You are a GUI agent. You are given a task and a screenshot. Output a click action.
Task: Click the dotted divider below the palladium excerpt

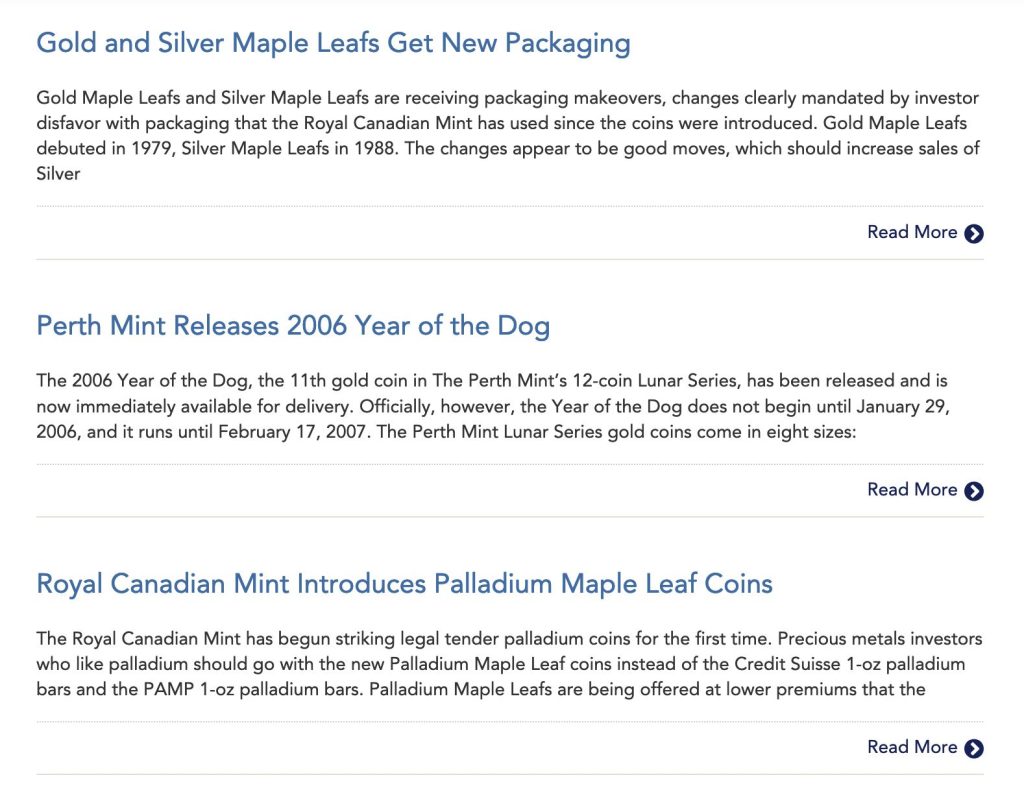coord(510,721)
